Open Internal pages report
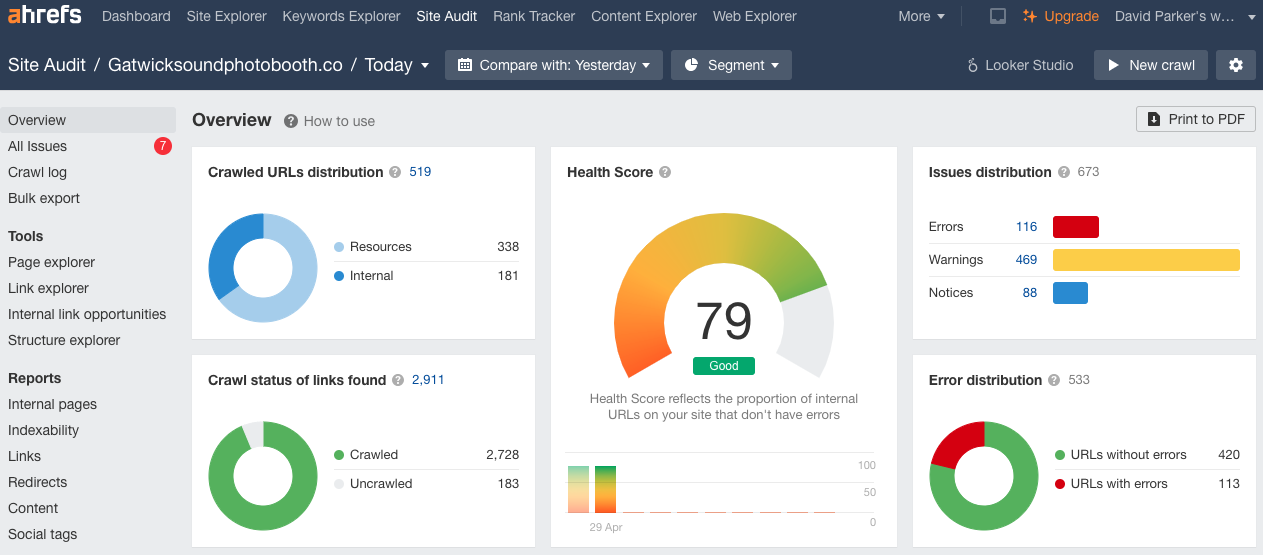Viewport: 1263px width, 555px height. pos(52,404)
